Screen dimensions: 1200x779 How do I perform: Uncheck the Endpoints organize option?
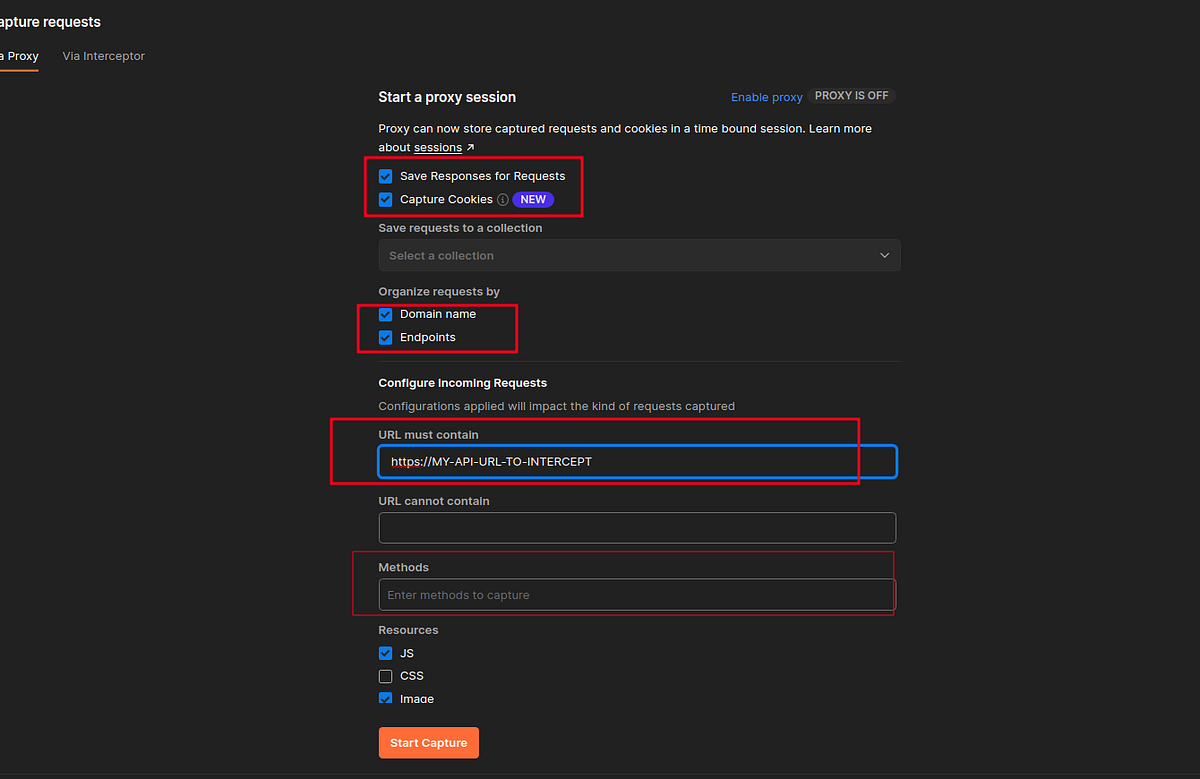[385, 337]
